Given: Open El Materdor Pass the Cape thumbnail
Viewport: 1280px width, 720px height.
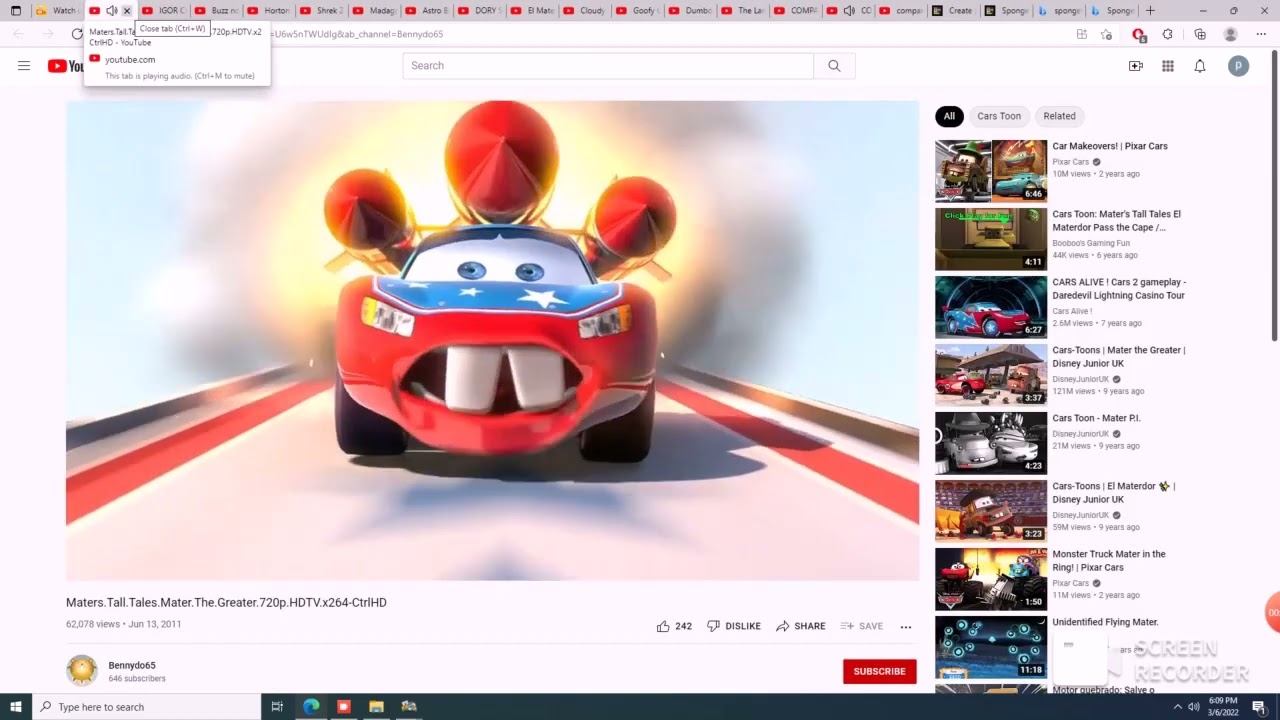Looking at the screenshot, I should pyautogui.click(x=991, y=239).
